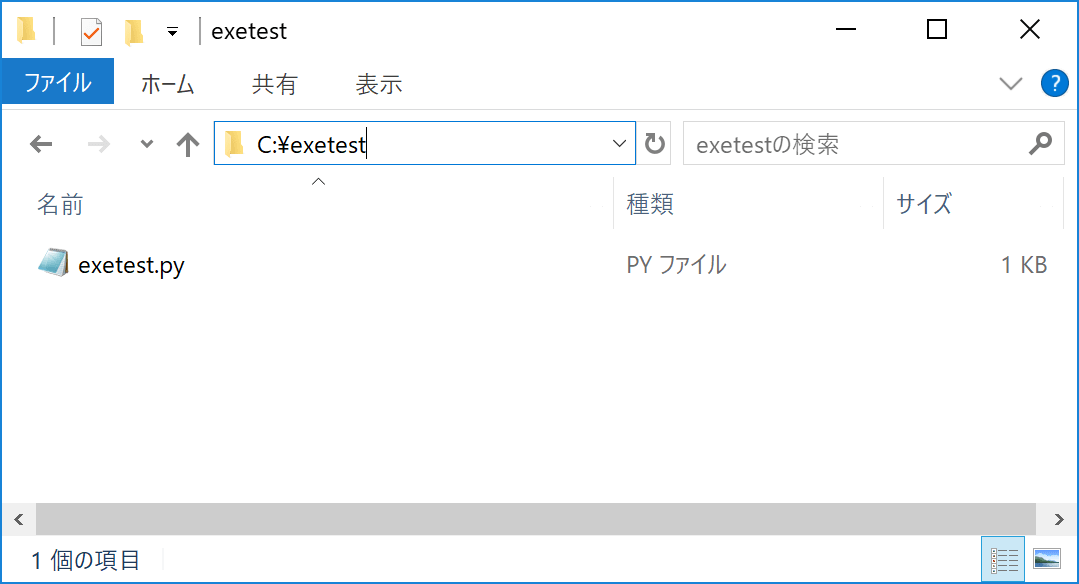Open the Customize Quick Access Toolbar dropdown arrow
The image size is (1079, 584).
pyautogui.click(x=172, y=32)
